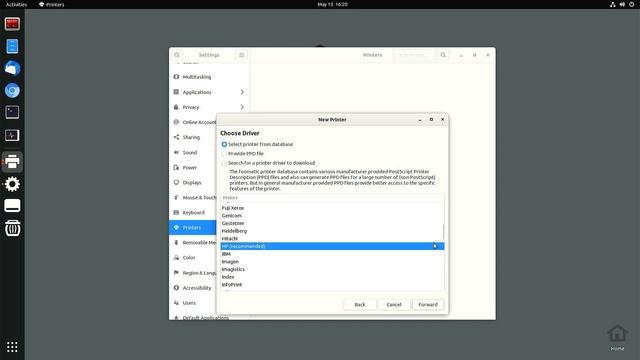Open Chromium browser in dock

(12, 90)
